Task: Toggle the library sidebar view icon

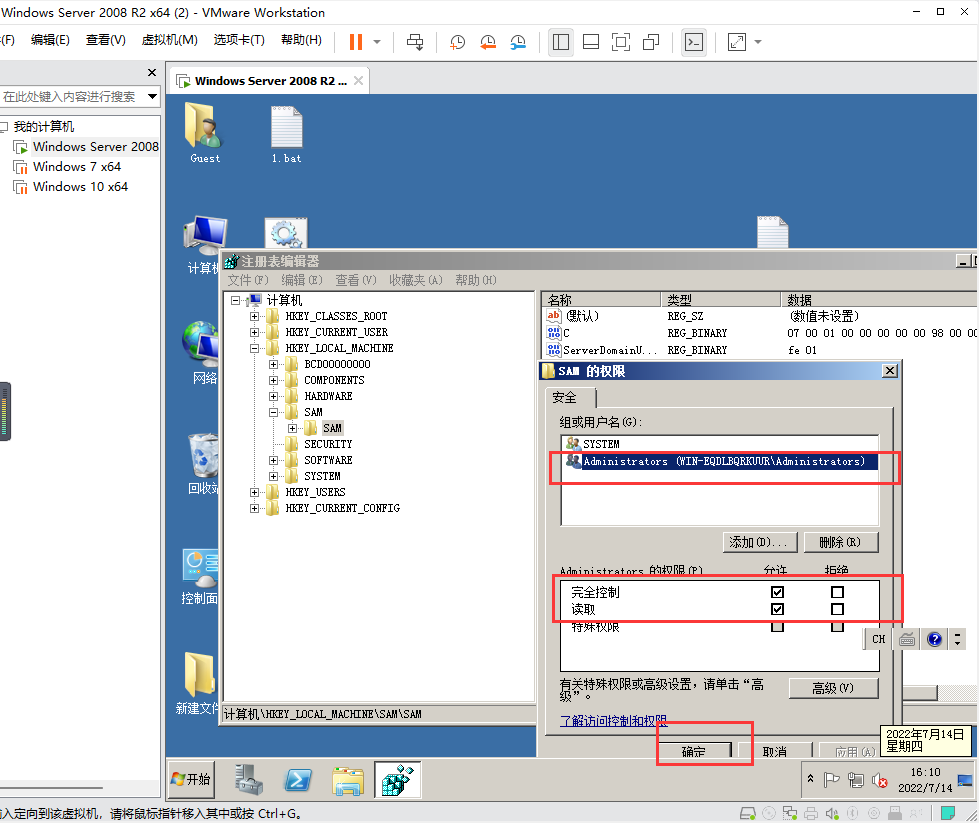Action: [561, 42]
